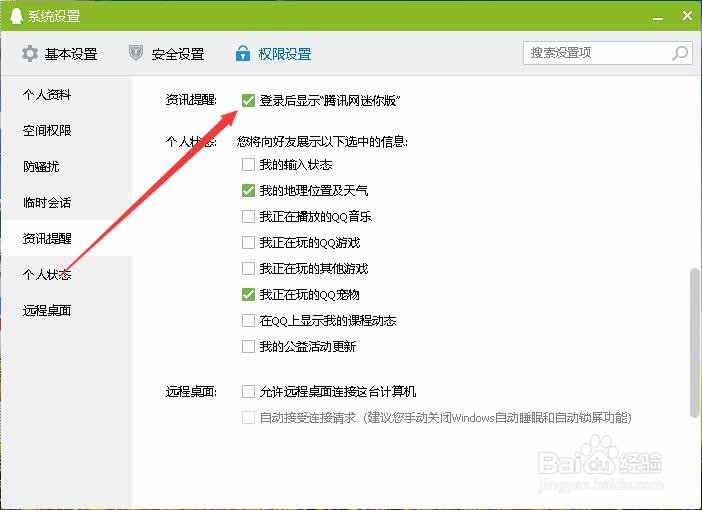Enable 我的输入状态 checkbox
This screenshot has height=510, width=702.
pyautogui.click(x=248, y=164)
